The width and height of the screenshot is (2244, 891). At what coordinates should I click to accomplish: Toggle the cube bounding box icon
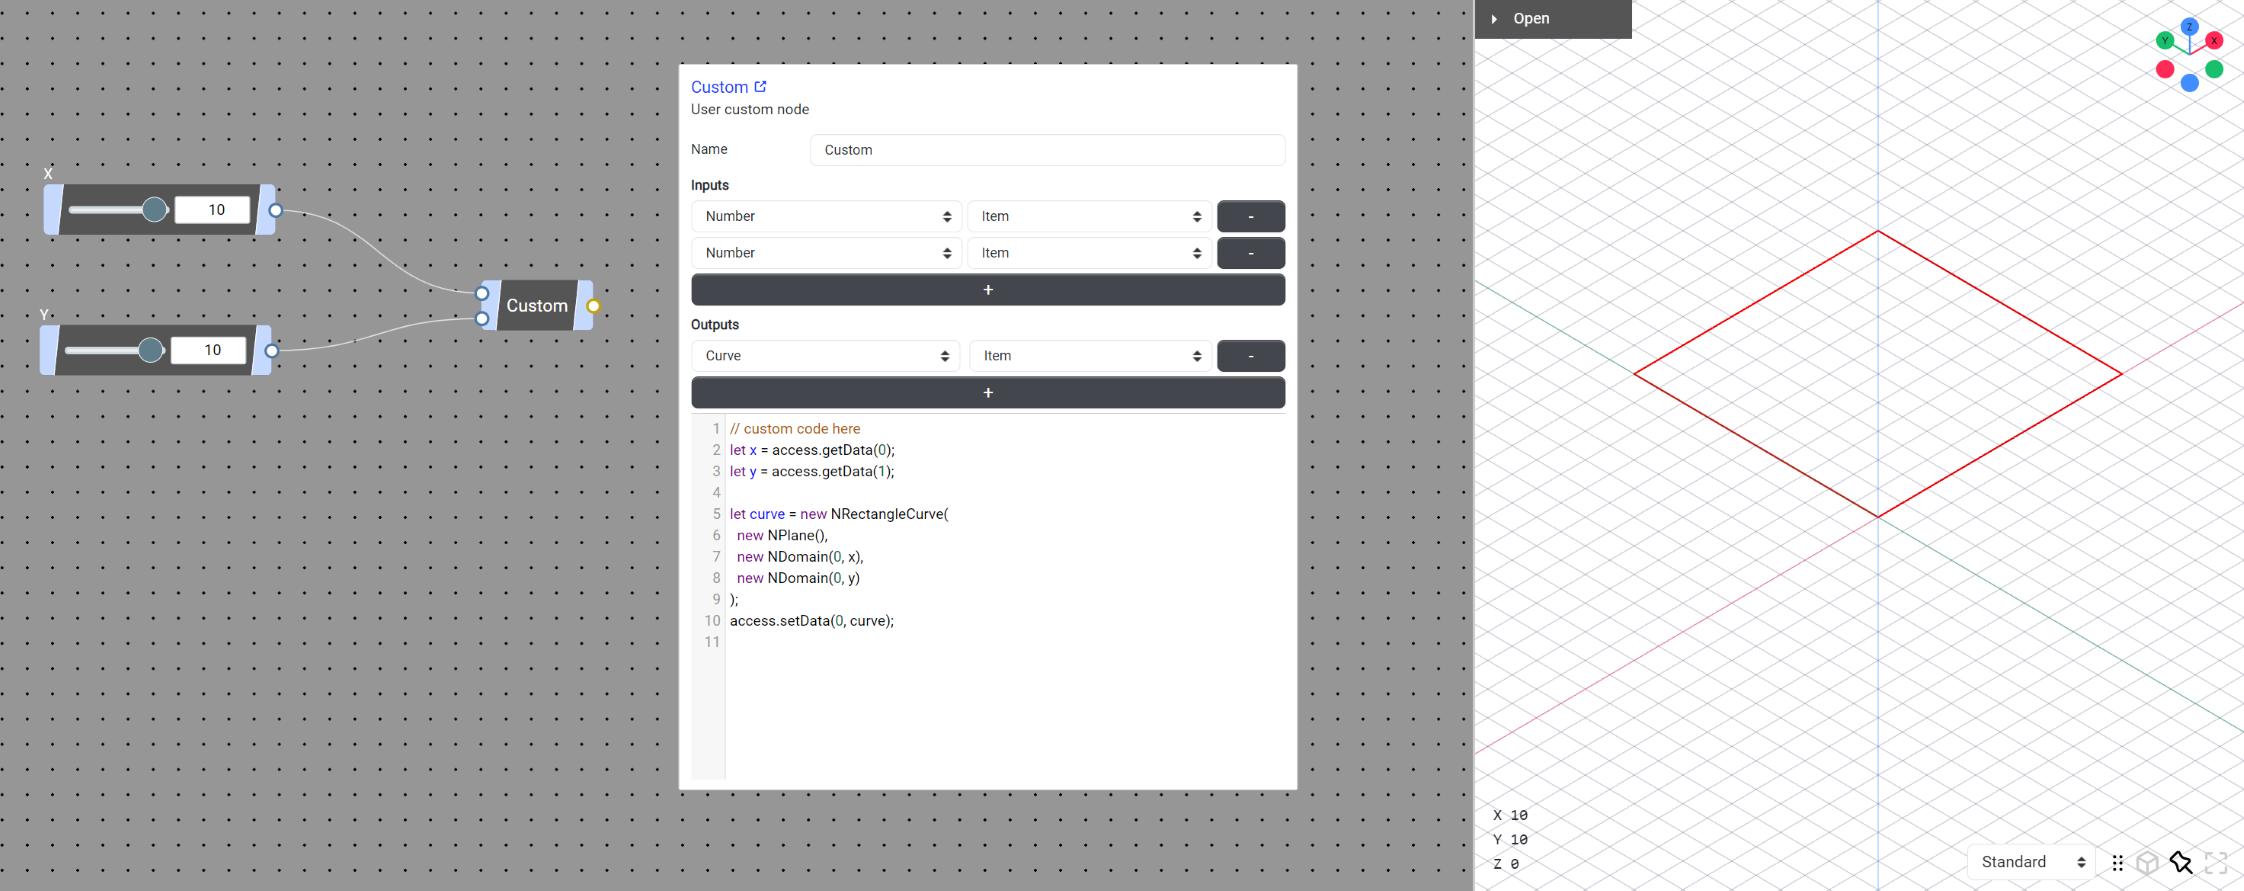coord(2147,863)
